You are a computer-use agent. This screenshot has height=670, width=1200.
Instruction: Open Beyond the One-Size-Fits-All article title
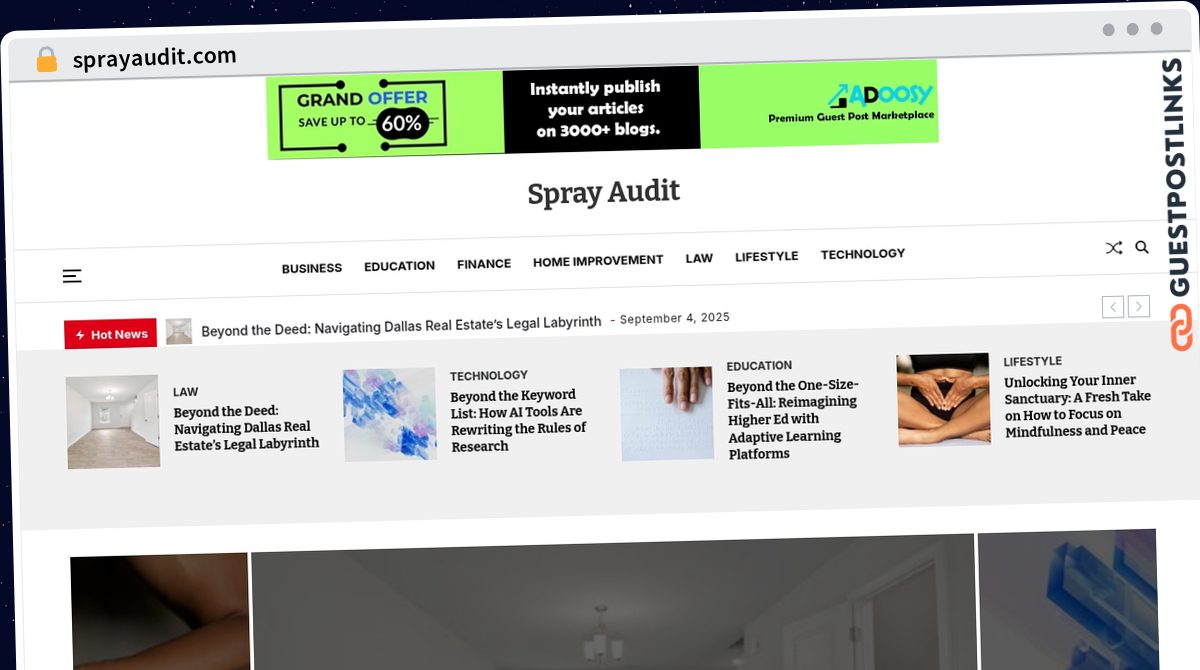click(x=793, y=419)
